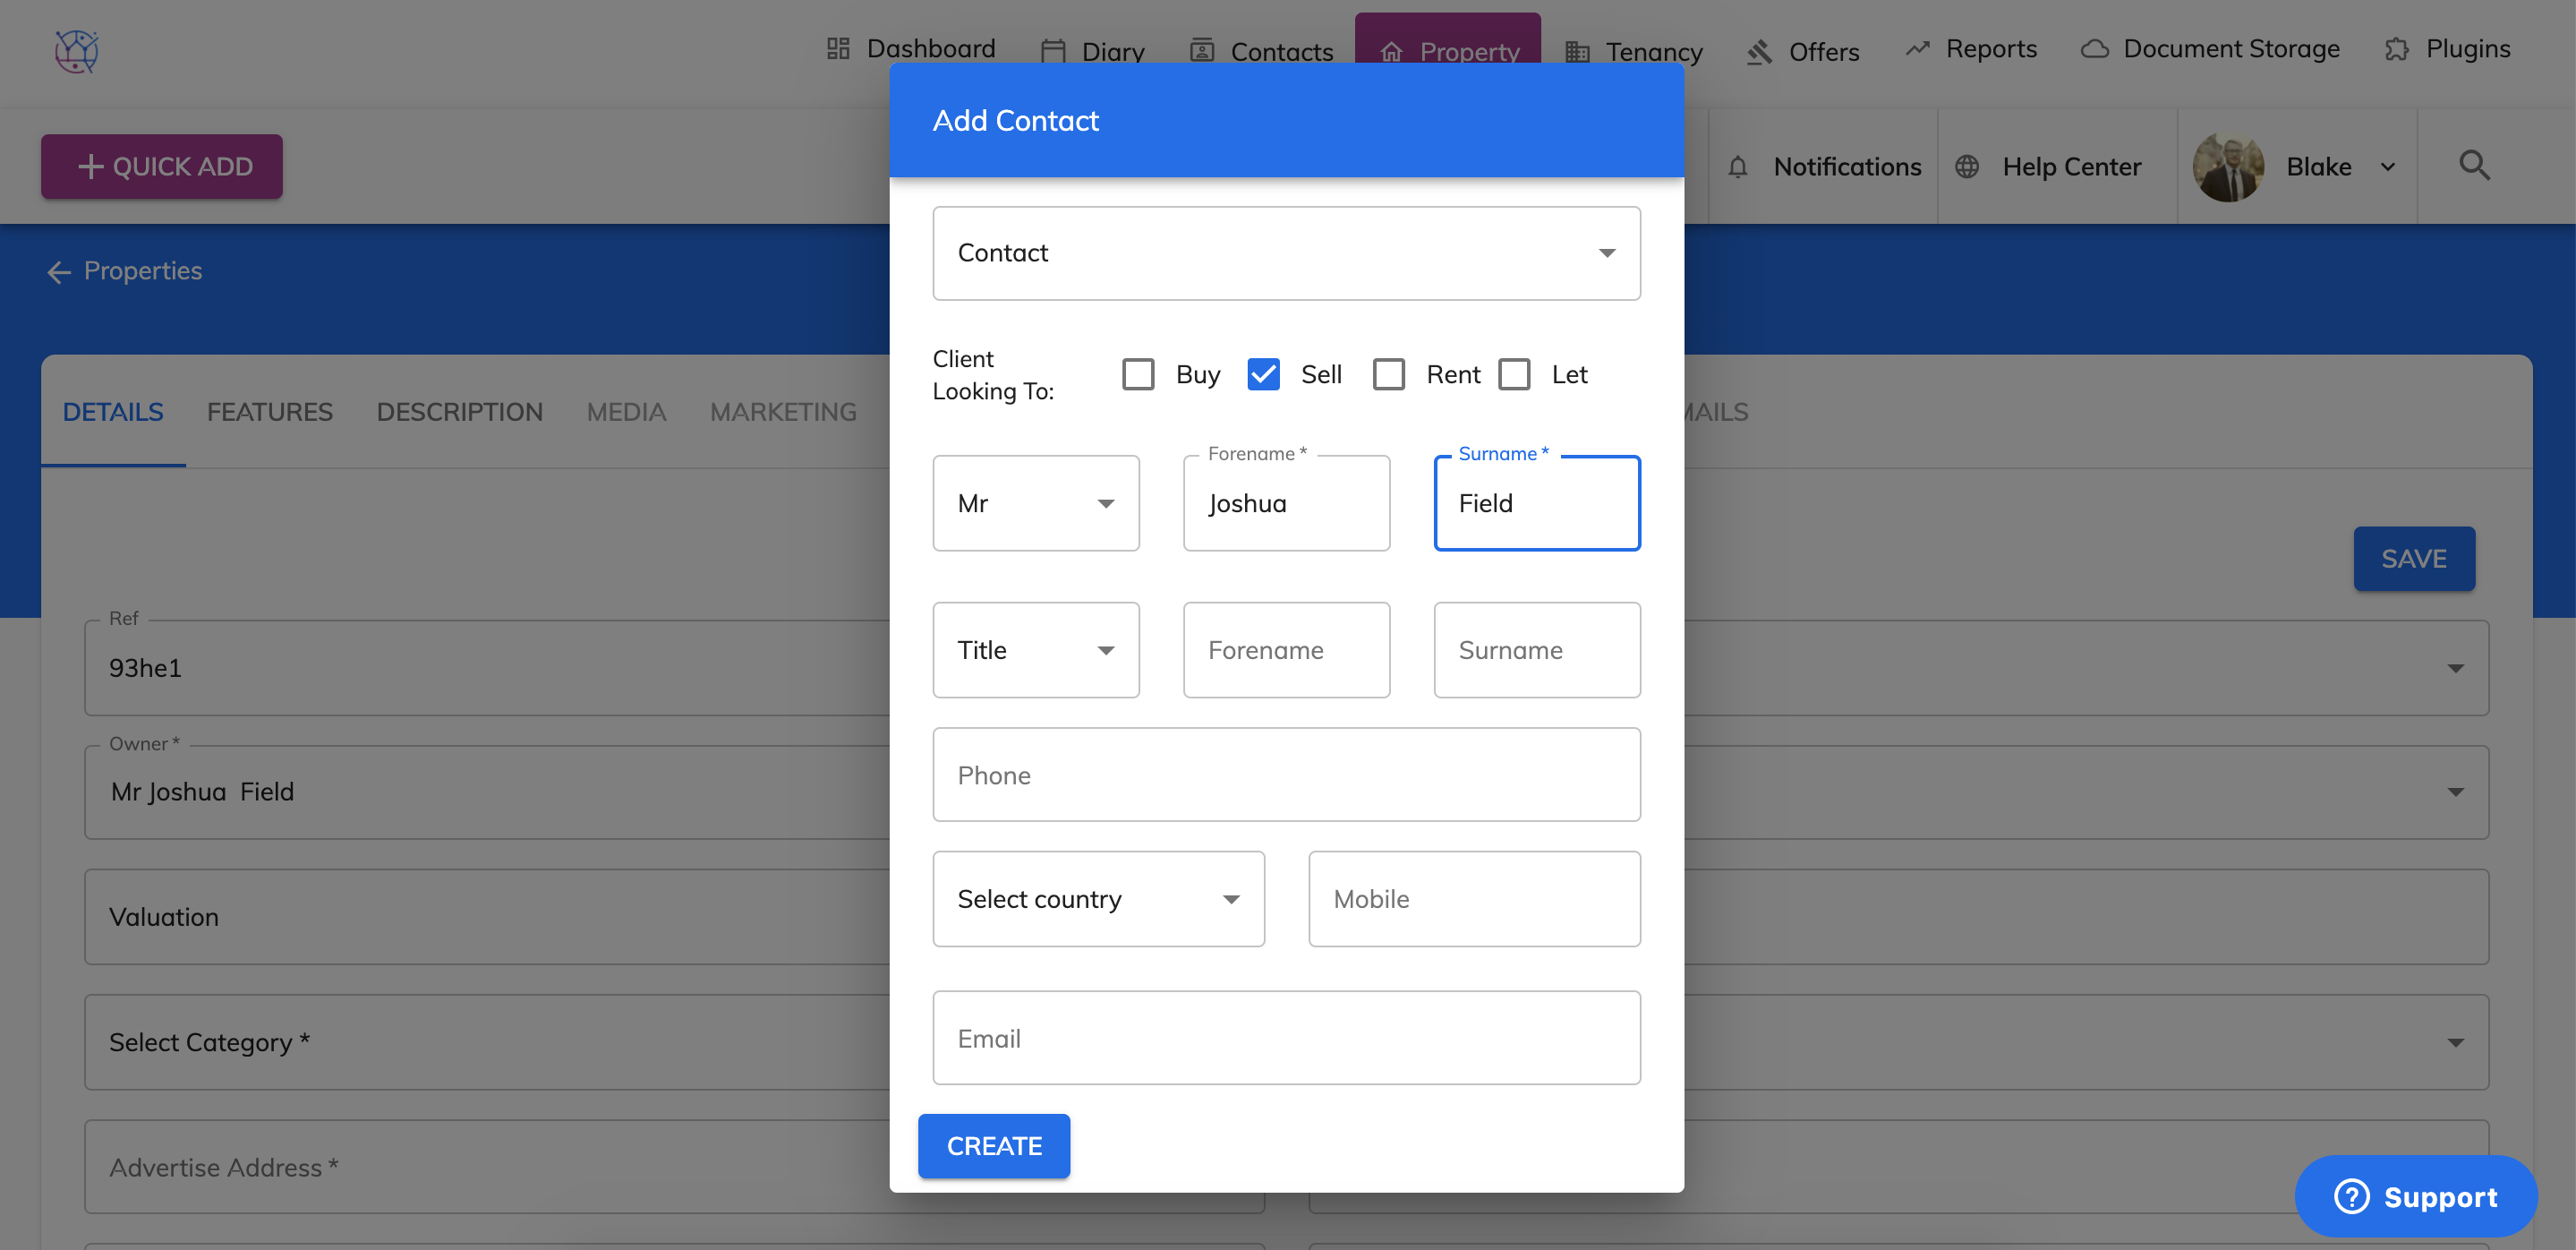
Task: Click the Quick Add button
Action: tap(162, 167)
